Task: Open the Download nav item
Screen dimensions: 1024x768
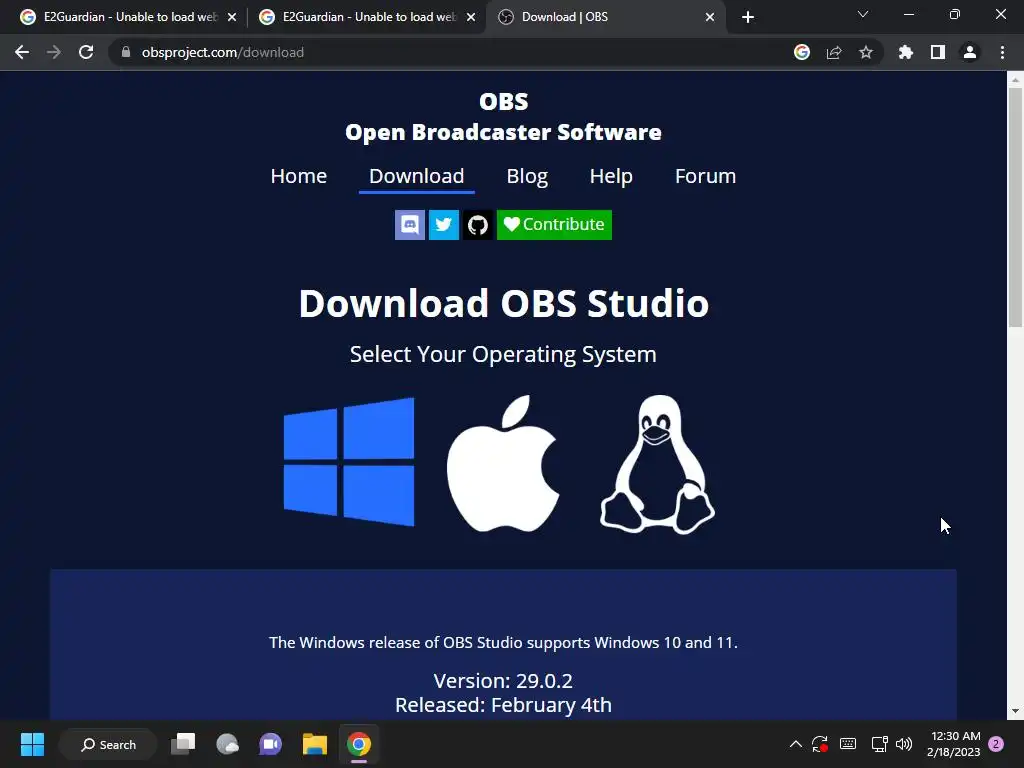Action: point(417,176)
